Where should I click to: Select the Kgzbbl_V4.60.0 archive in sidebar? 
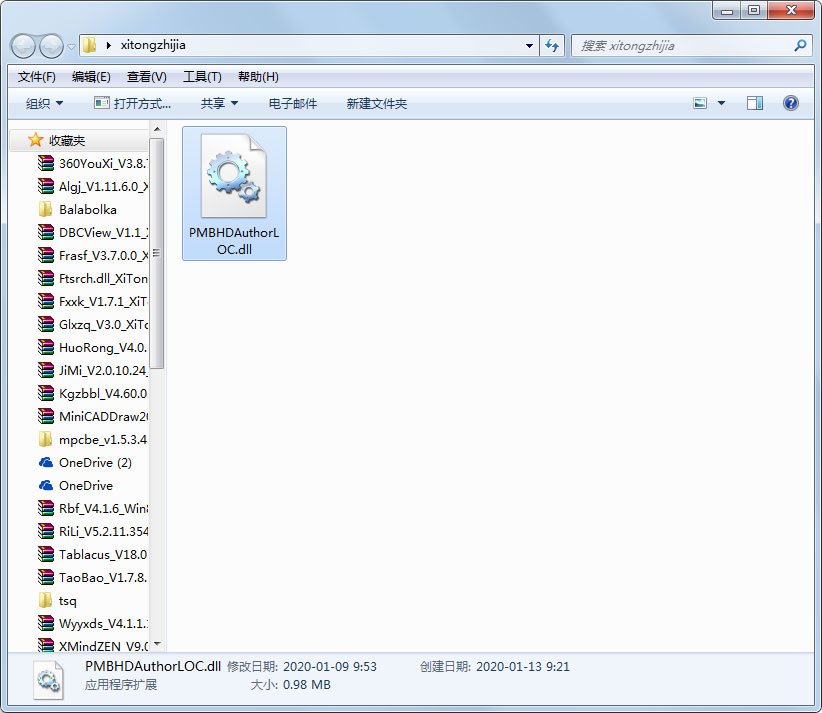point(92,394)
